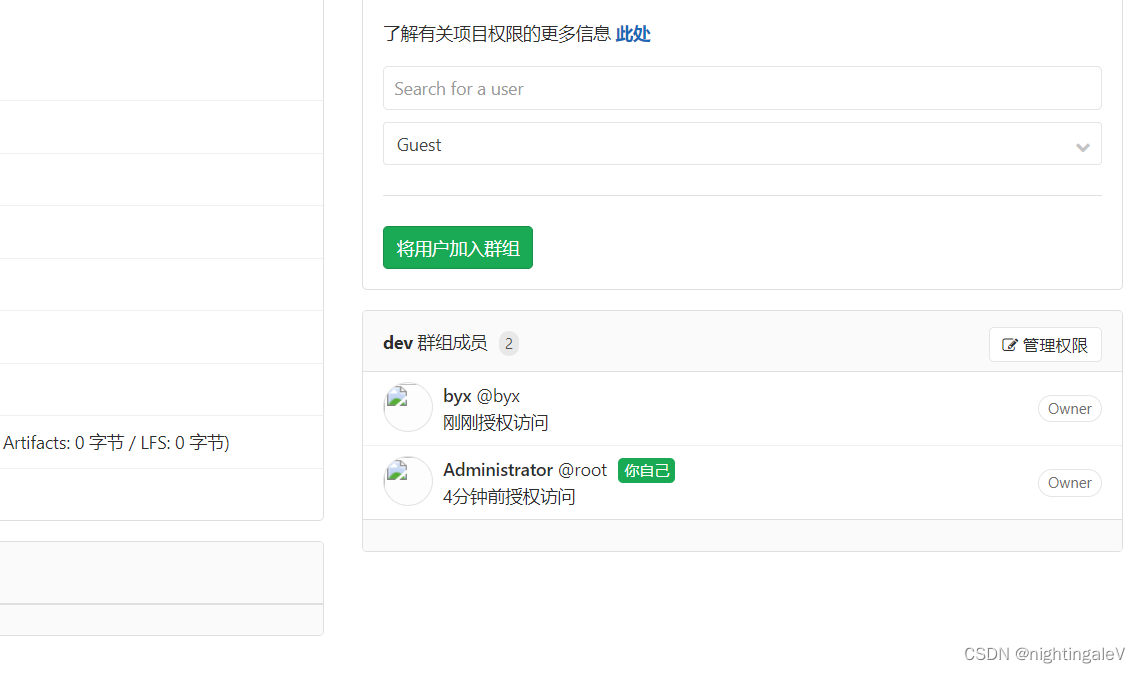1140x673 pixels.
Task: Open the @byx profile link
Action: (x=500, y=395)
